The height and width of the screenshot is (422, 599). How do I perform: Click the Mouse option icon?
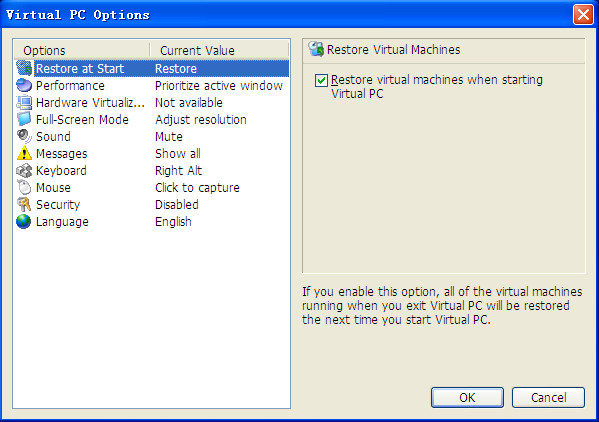click(24, 188)
